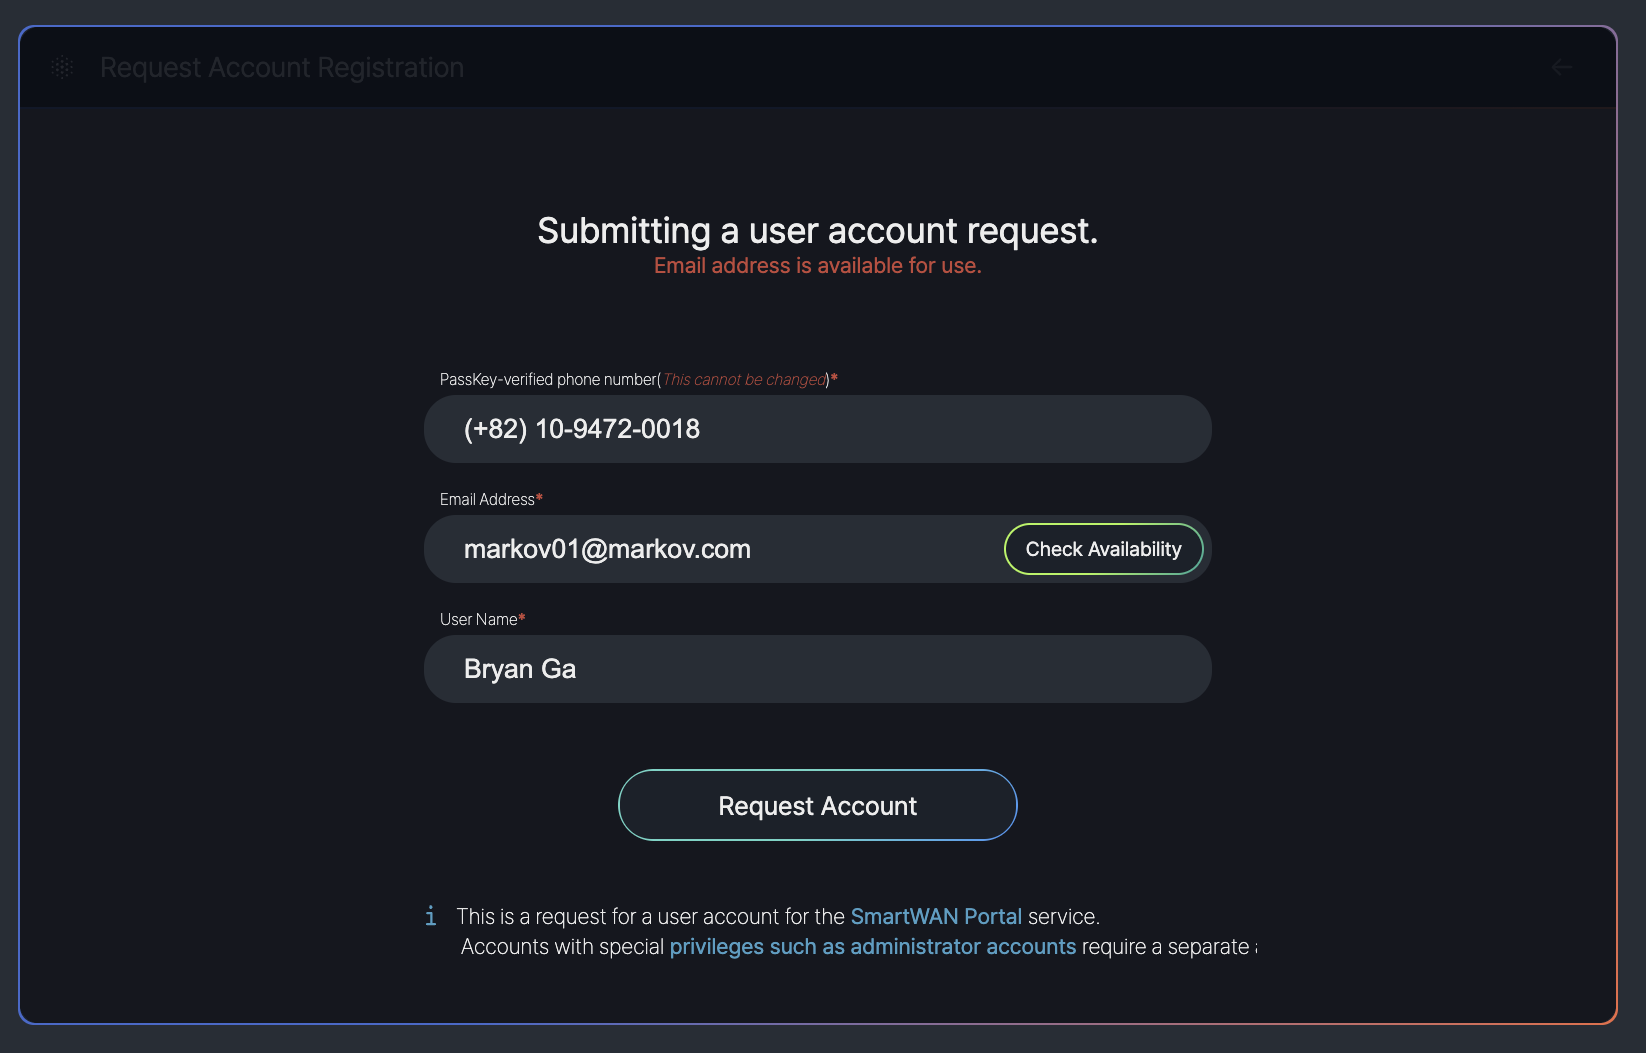Click the Request Account Registration title
The image size is (1646, 1053).
point(282,67)
